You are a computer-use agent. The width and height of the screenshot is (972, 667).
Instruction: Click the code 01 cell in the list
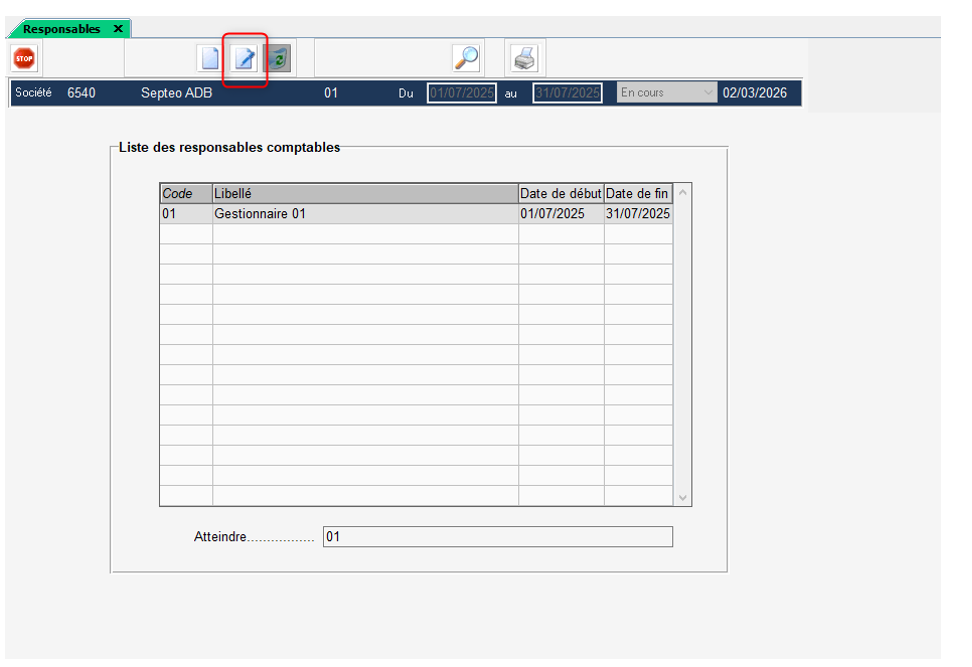[x=186, y=213]
